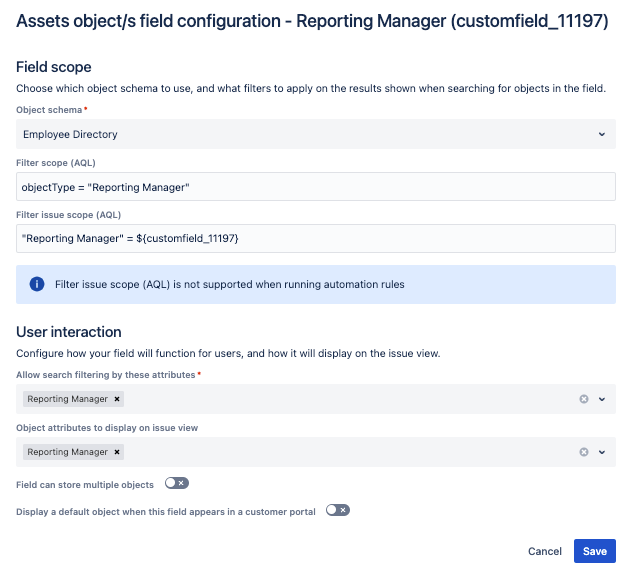
Task: Toggle Field can store multiple objects
Action: (177, 483)
